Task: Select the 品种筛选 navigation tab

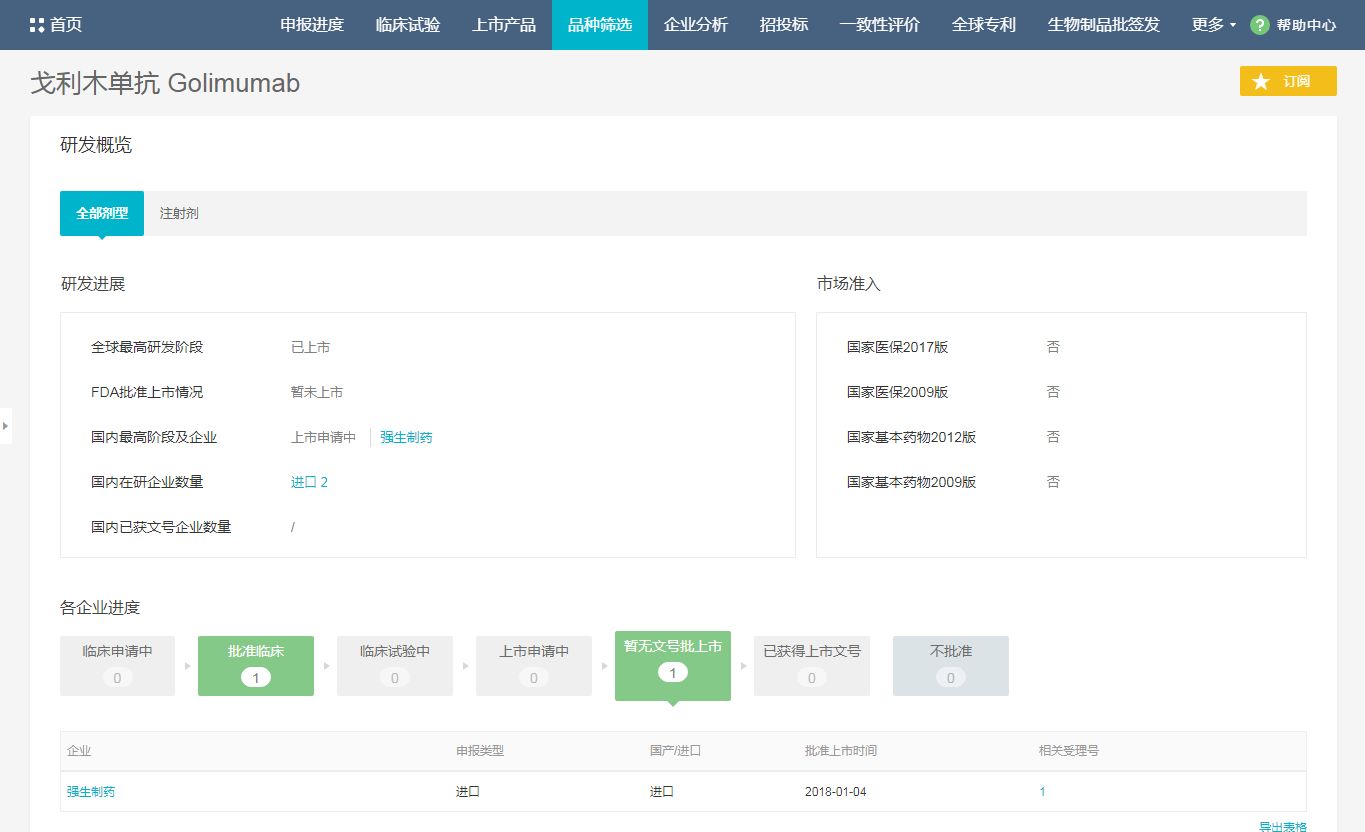Action: (600, 25)
